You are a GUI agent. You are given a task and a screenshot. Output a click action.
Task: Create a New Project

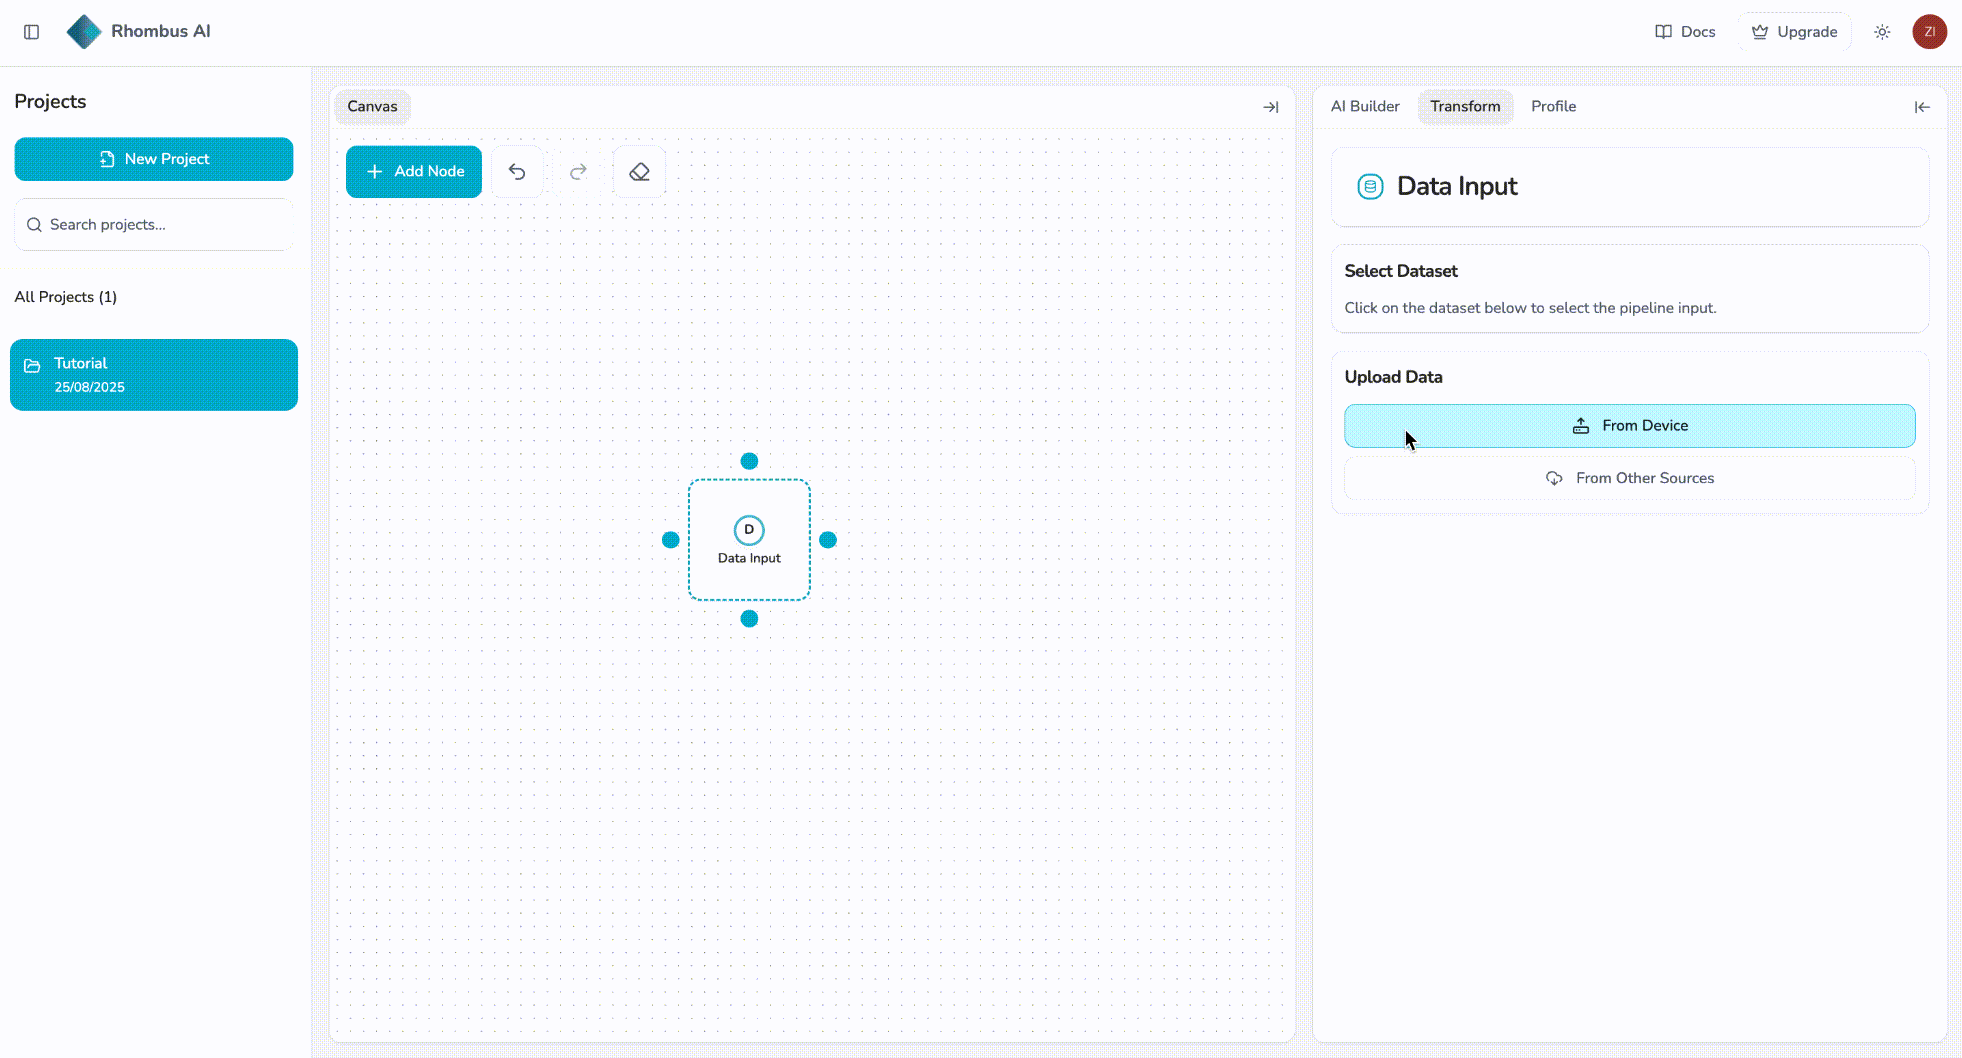click(153, 159)
